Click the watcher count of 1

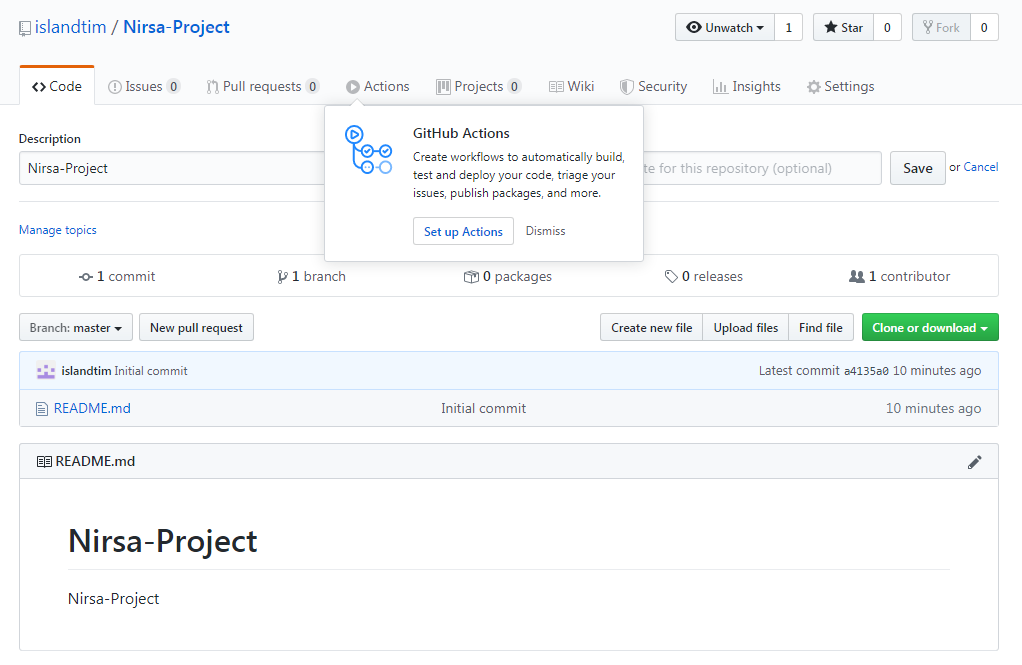[x=789, y=27]
